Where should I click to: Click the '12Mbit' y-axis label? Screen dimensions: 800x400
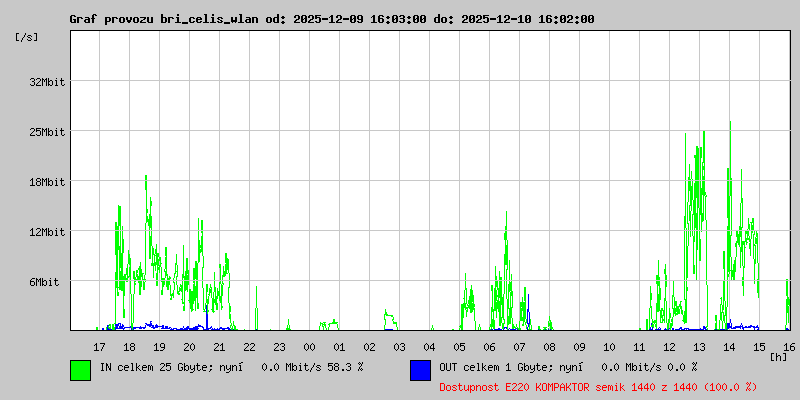pos(47,232)
